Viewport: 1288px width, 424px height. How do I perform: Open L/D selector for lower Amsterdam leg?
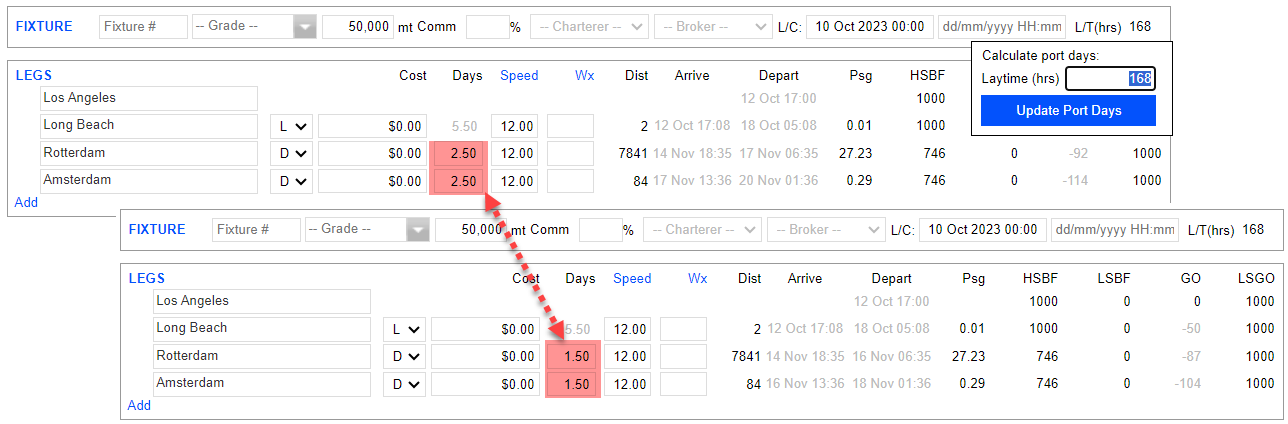(405, 384)
